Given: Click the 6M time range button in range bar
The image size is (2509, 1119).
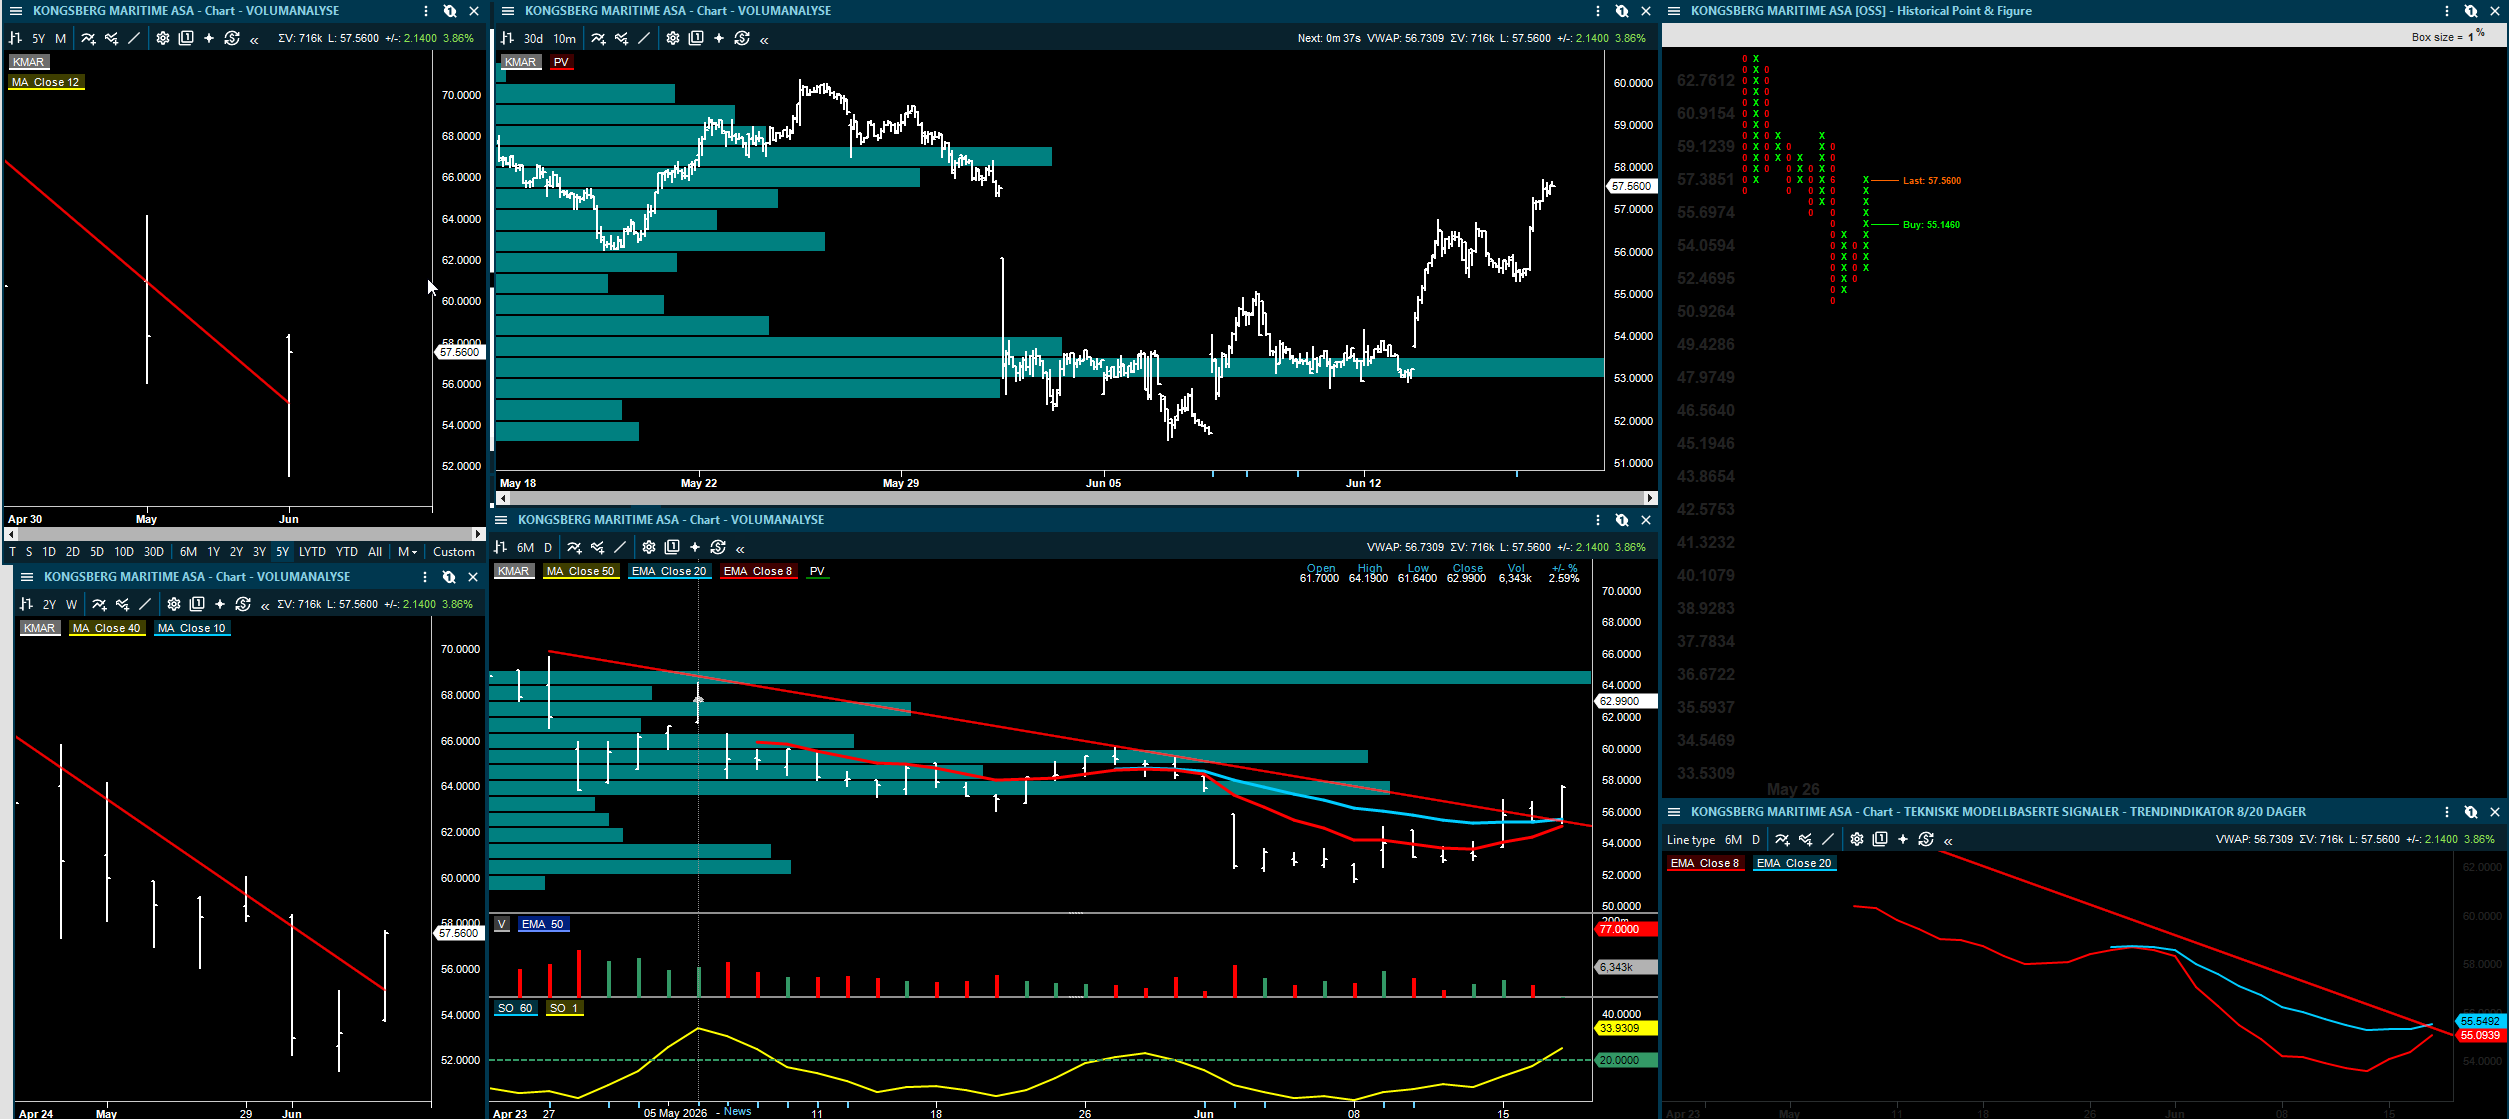Looking at the screenshot, I should 188,551.
